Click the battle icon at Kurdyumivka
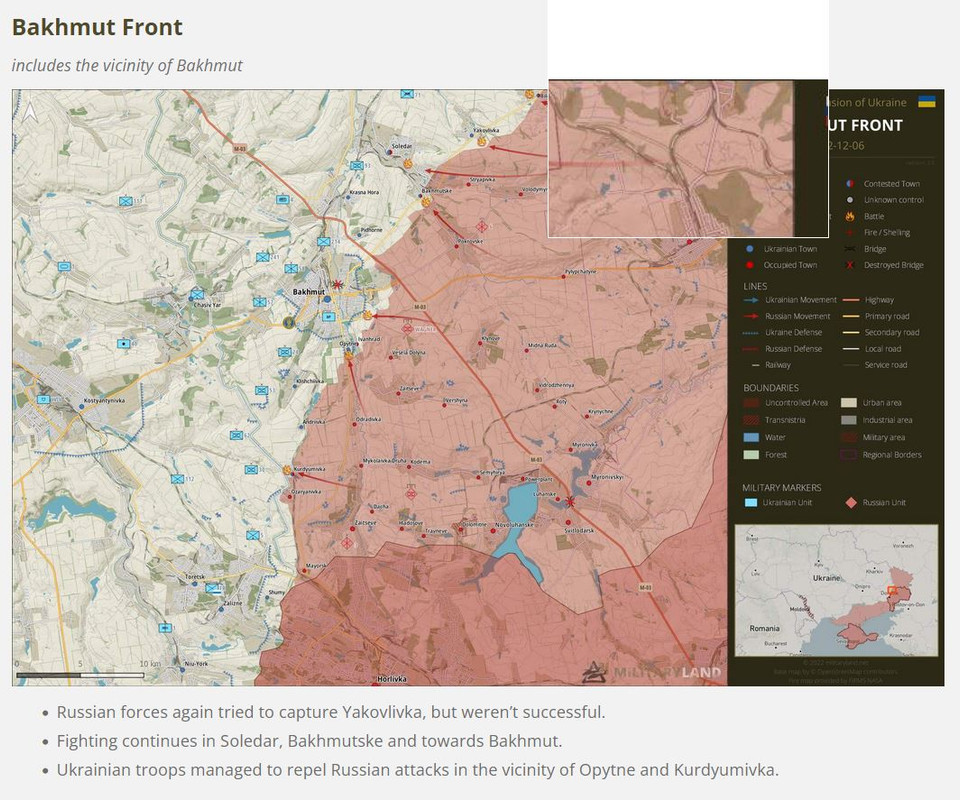This screenshot has height=800, width=960. coord(287,469)
